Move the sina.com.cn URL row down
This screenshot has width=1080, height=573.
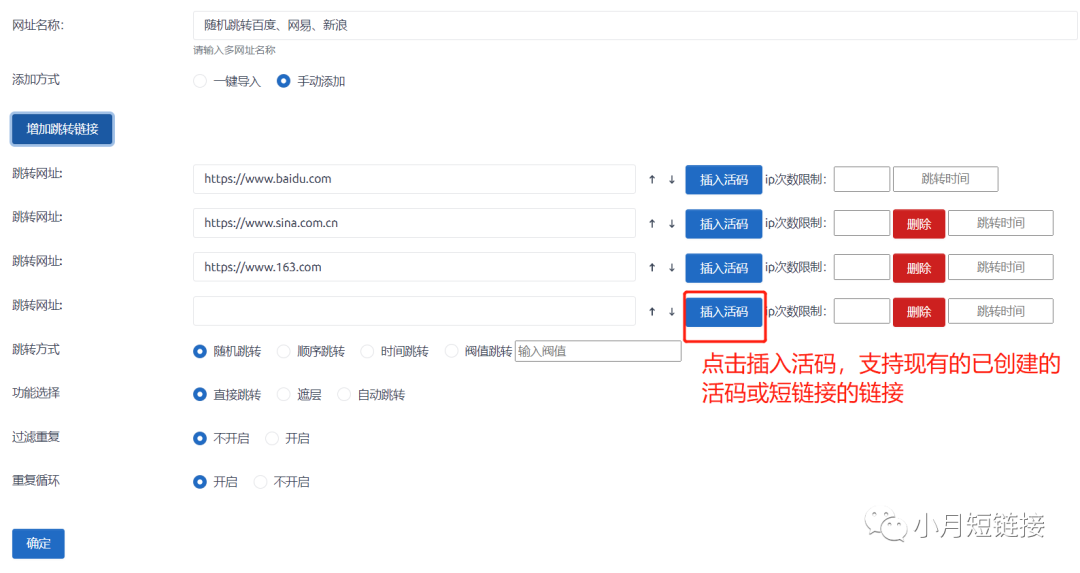point(672,224)
